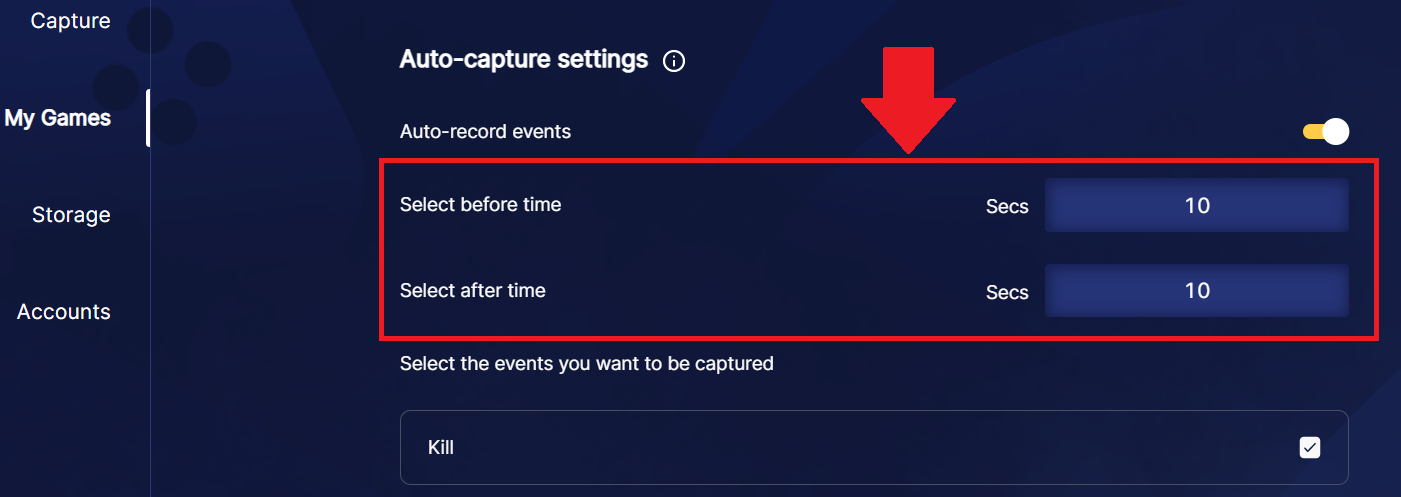
Task: Click the info icon beside Auto-capture settings
Action: 674,61
